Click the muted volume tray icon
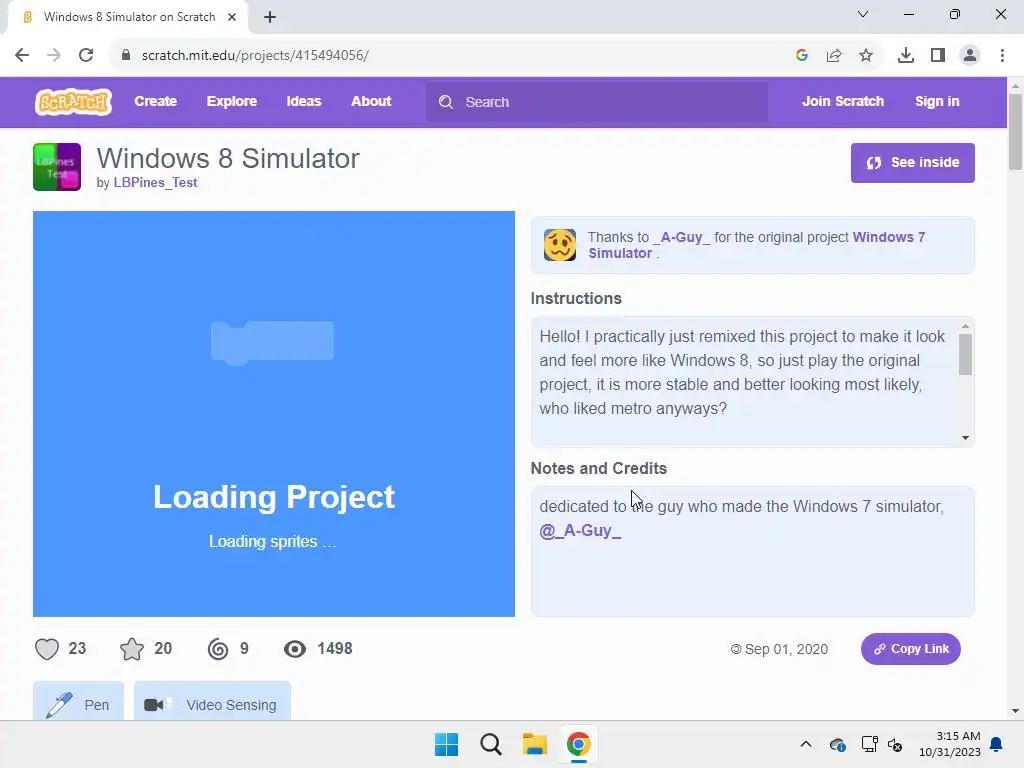Screen dimensions: 1024x768 point(895,744)
